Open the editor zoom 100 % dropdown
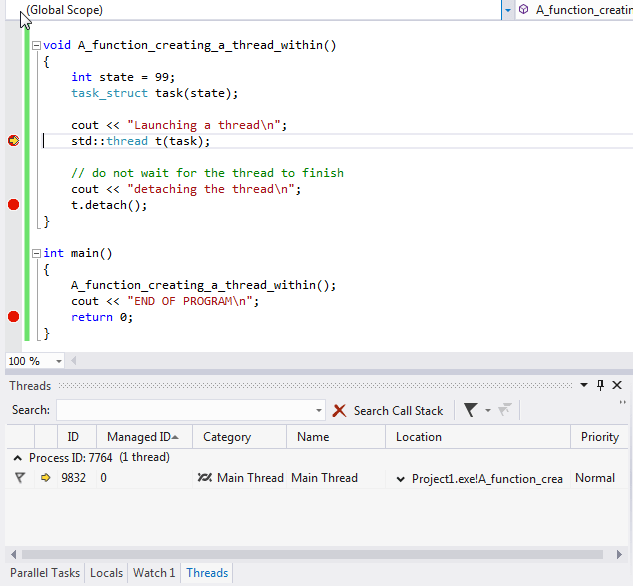 [59, 361]
